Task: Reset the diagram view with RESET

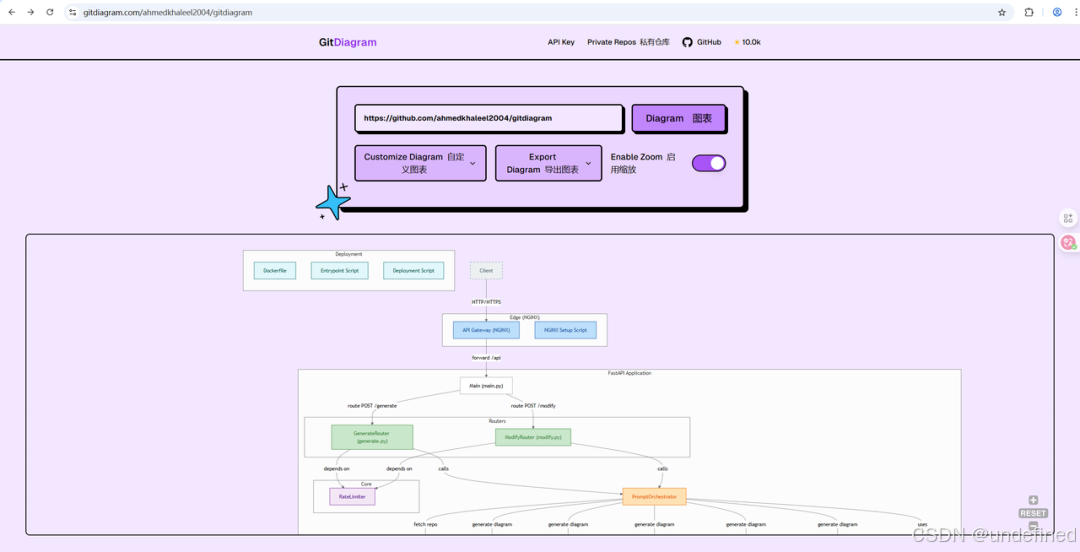Action: coord(1033,513)
